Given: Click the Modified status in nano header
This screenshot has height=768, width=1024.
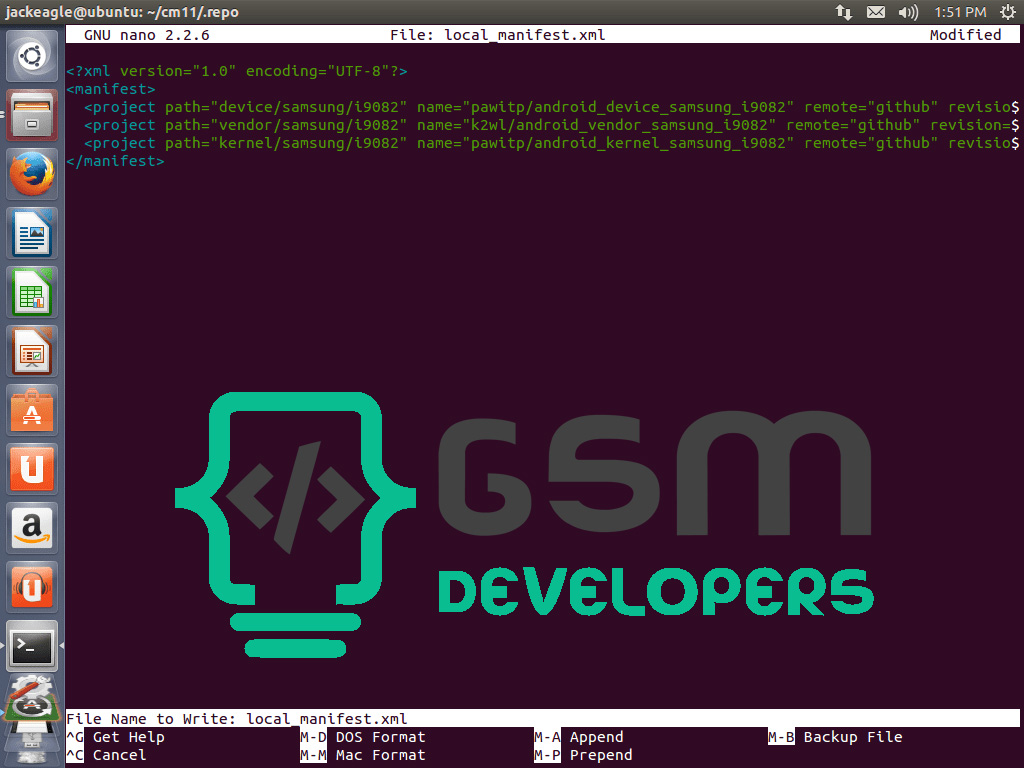Looking at the screenshot, I should coord(965,35).
